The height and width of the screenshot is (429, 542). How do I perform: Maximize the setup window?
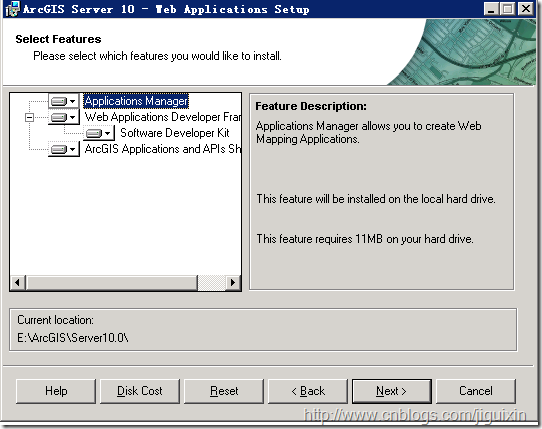tap(507, 9)
